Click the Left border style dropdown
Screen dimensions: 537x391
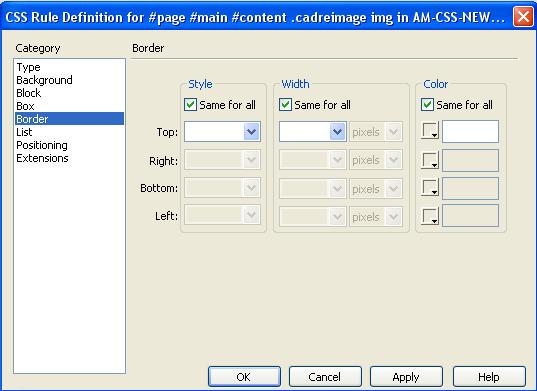pos(222,216)
